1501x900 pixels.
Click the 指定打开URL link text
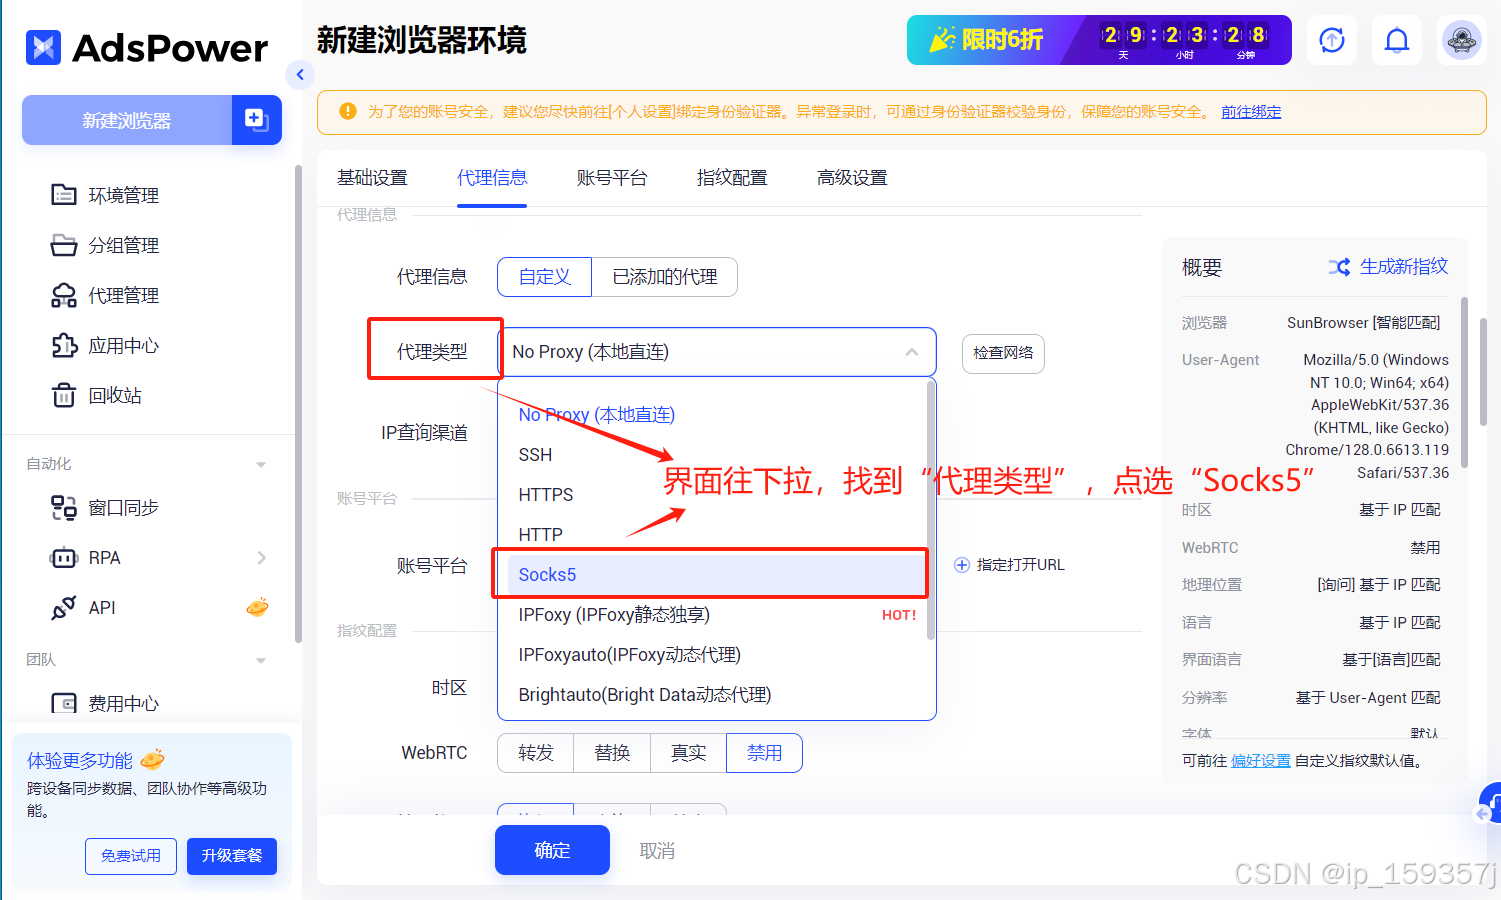pyautogui.click(x=1020, y=565)
